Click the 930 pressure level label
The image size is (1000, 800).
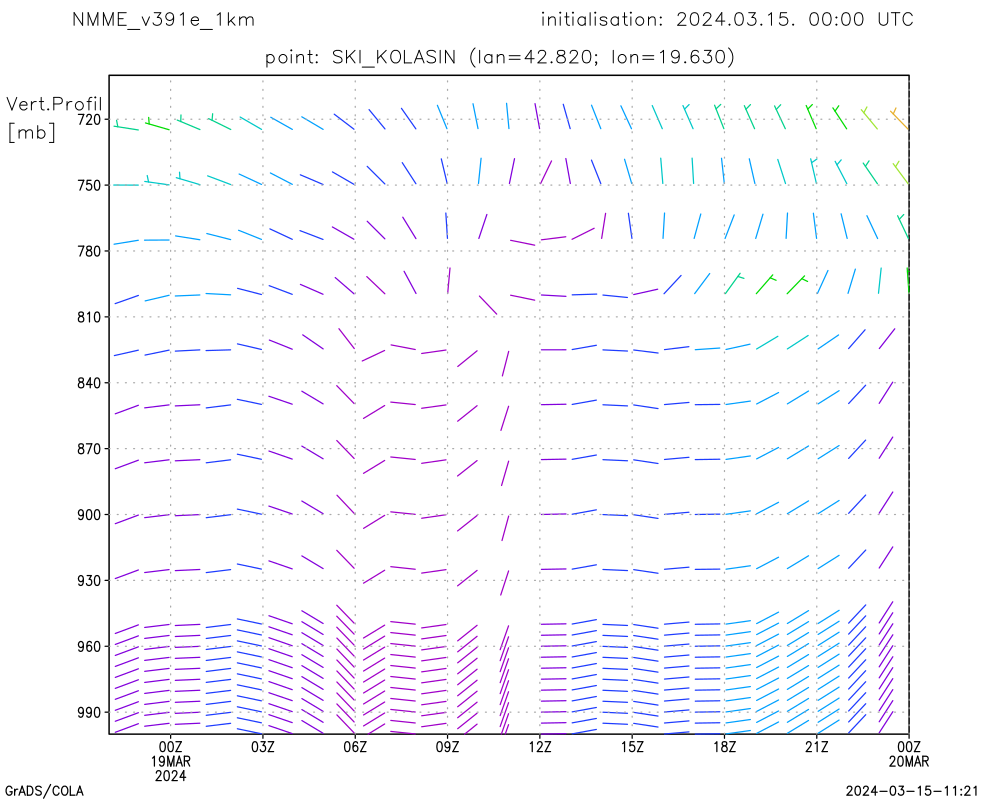coord(89,581)
